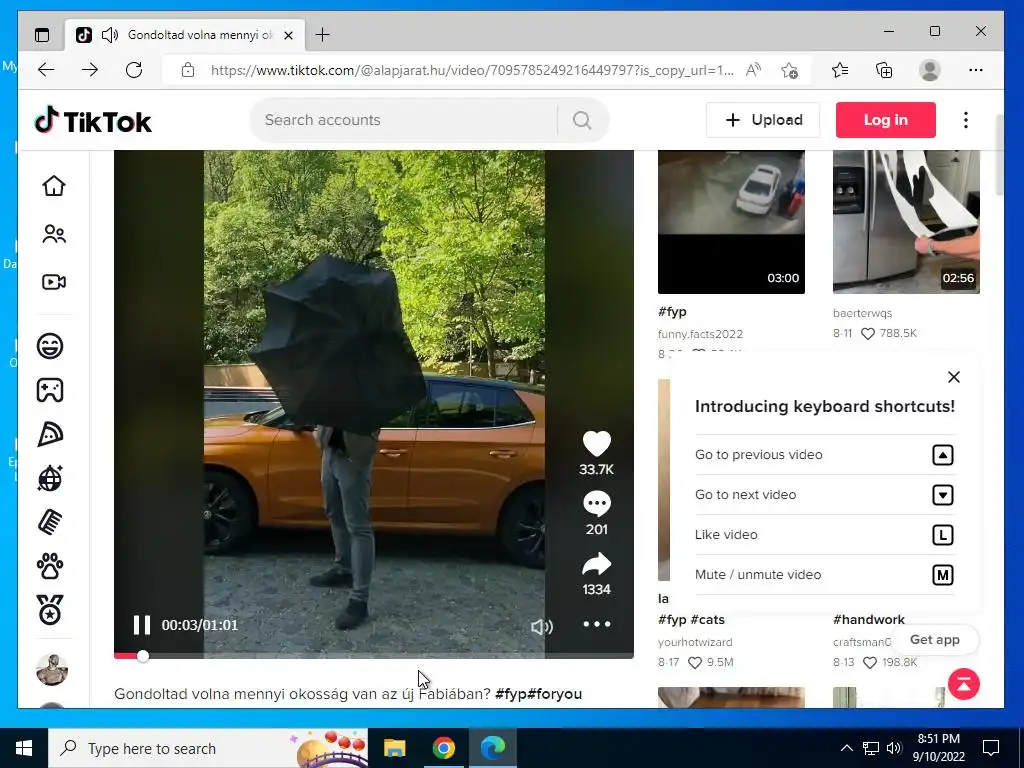Click the Get app button

(935, 640)
